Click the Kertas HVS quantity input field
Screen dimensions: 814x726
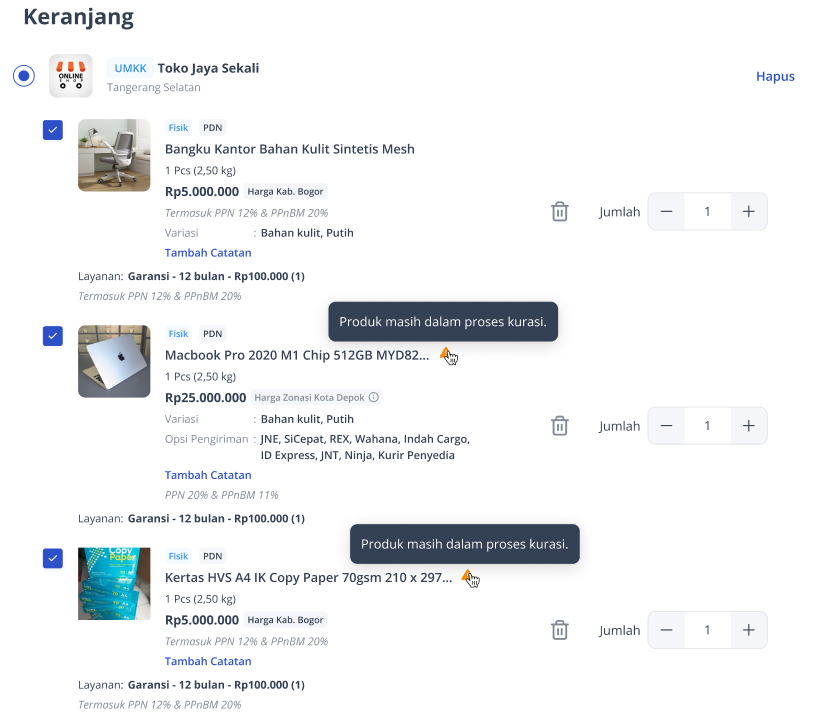tap(708, 630)
